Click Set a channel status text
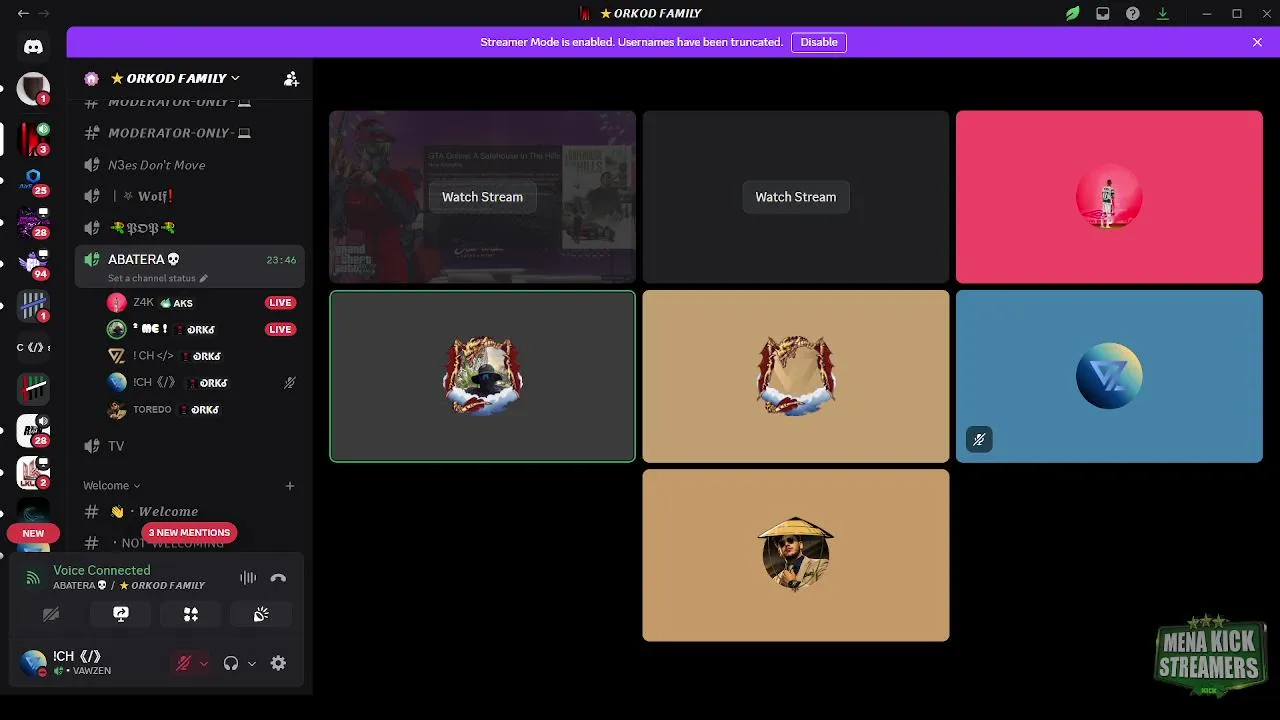Screen dimensions: 1280x720 151,278
